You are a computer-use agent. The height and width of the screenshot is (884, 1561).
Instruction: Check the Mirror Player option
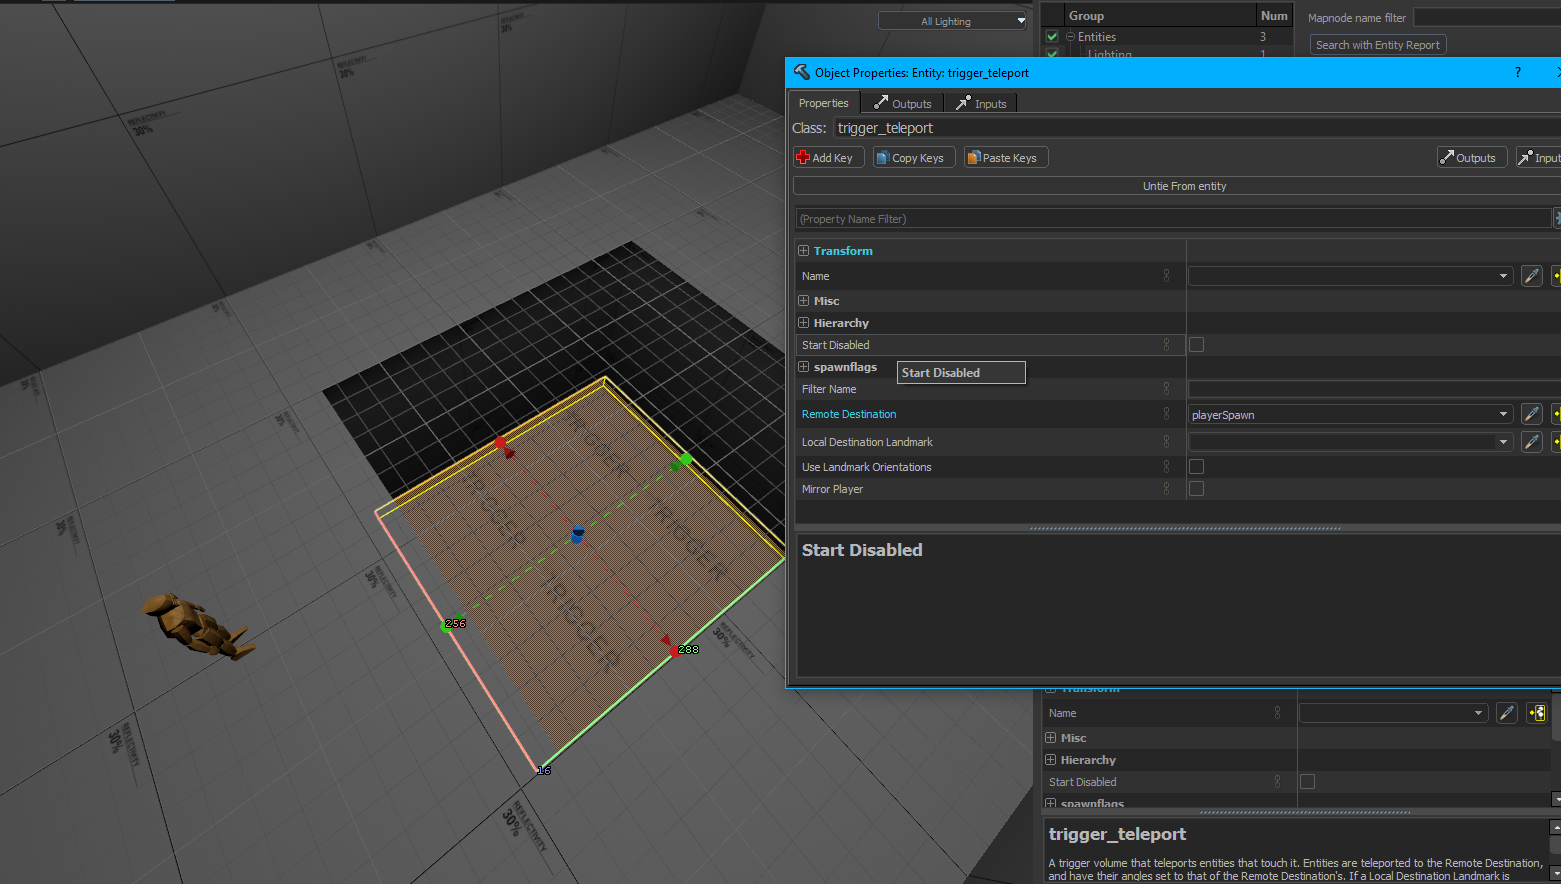(1196, 488)
